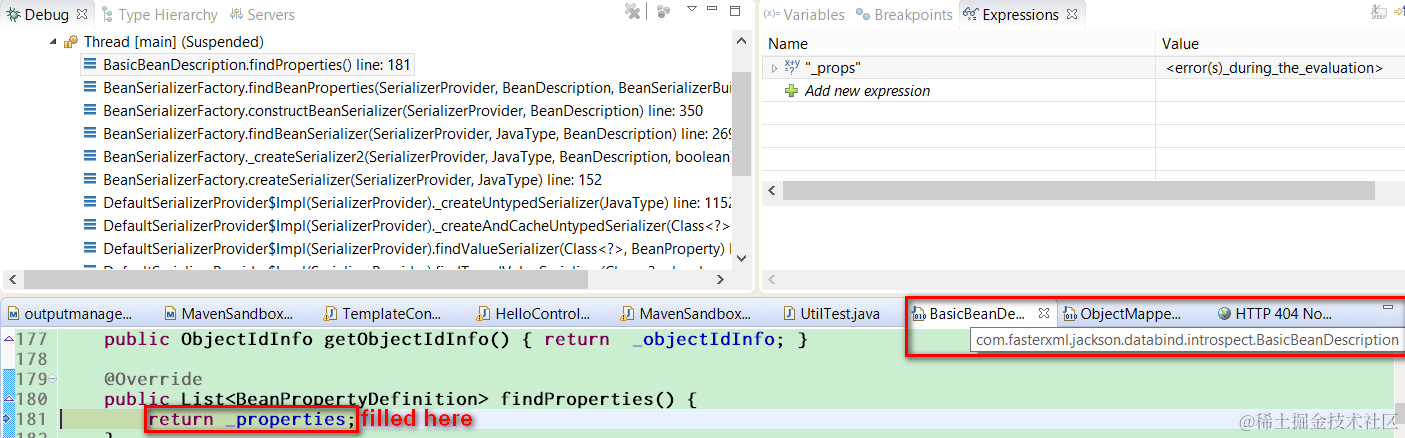The height and width of the screenshot is (438, 1405).
Task: Open the second MavenSandbox... editor tab
Action: point(687,314)
